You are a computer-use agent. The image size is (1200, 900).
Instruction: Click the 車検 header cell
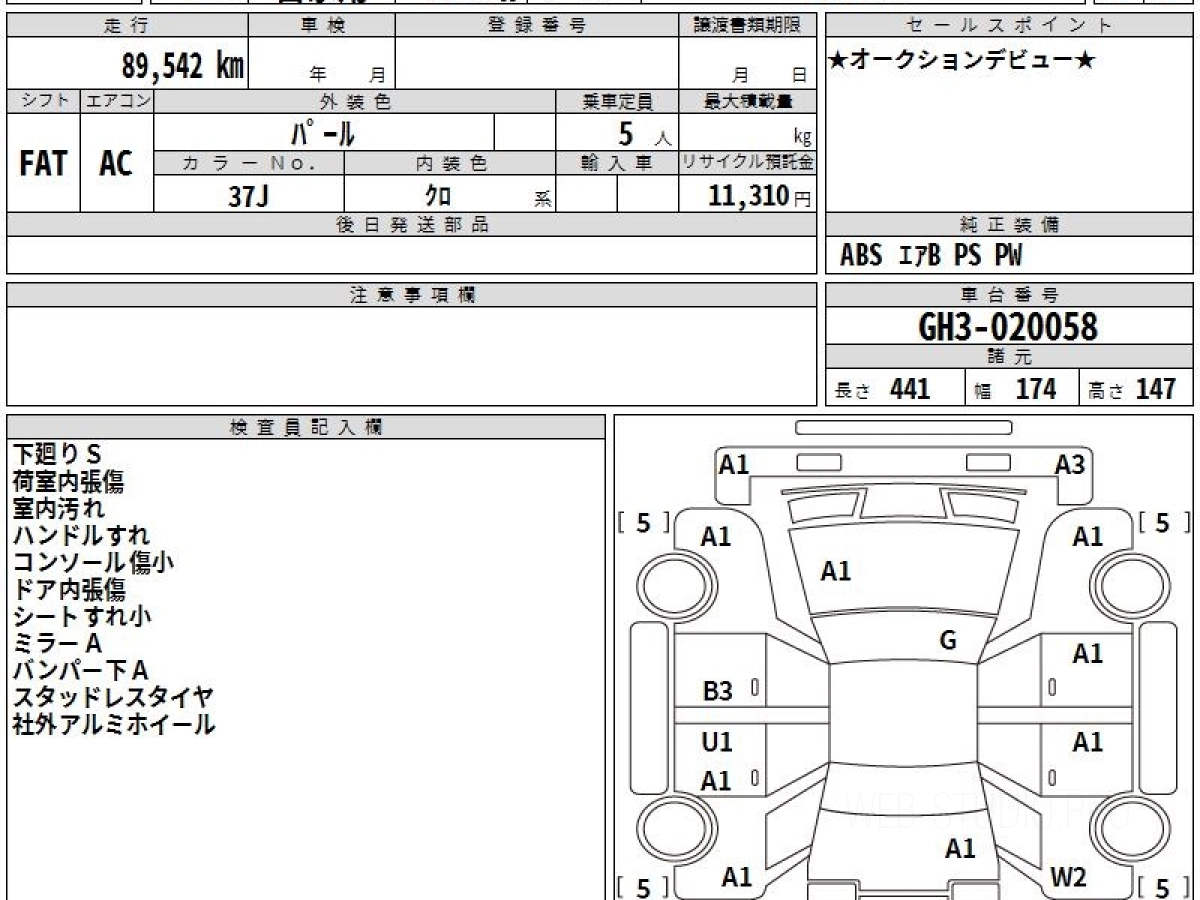321,26
